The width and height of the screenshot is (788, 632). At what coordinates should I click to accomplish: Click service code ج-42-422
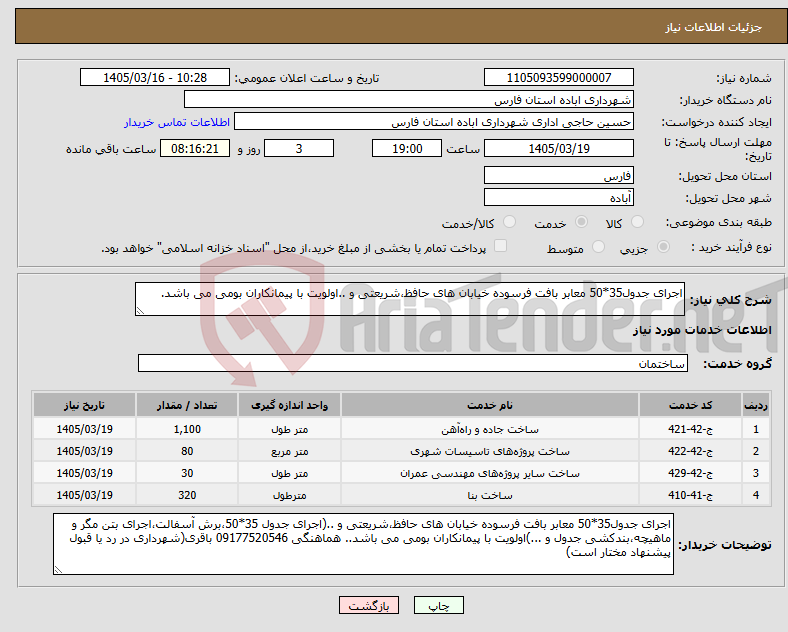tap(691, 451)
